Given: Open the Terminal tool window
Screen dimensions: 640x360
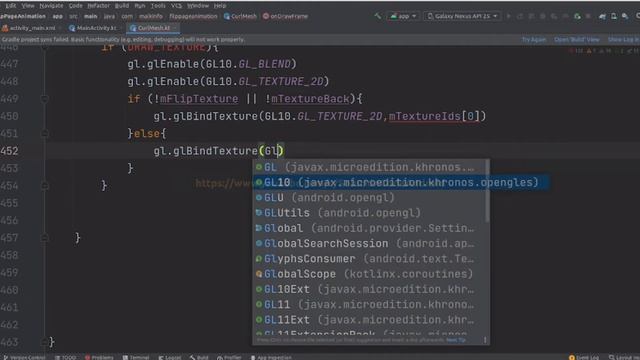Looking at the screenshot, I should 136,357.
